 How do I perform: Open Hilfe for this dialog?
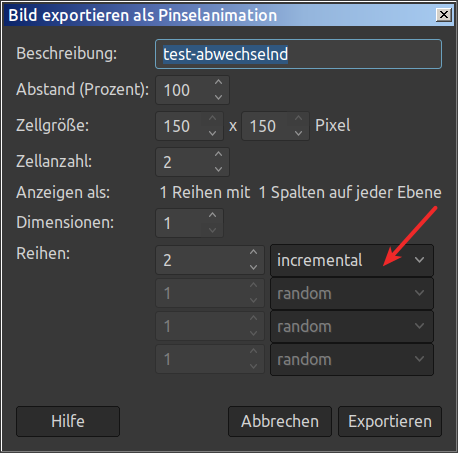tap(68, 421)
